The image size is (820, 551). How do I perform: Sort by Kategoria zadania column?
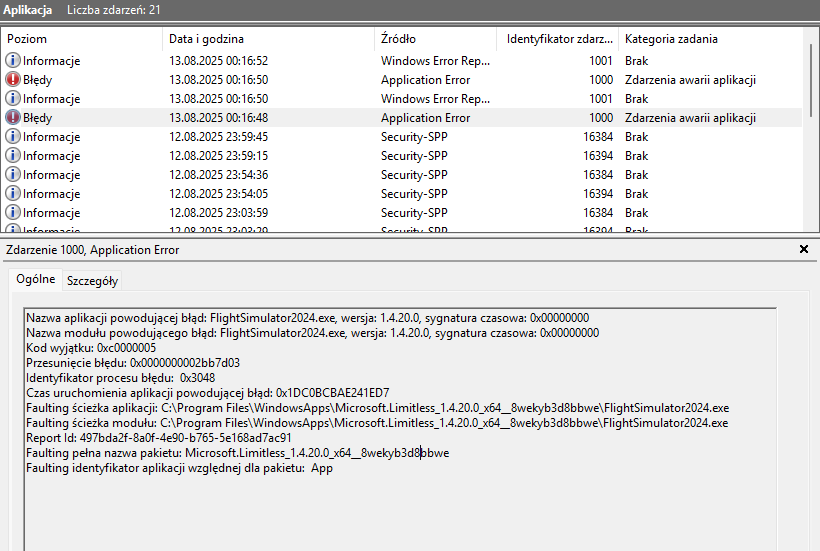click(x=711, y=39)
